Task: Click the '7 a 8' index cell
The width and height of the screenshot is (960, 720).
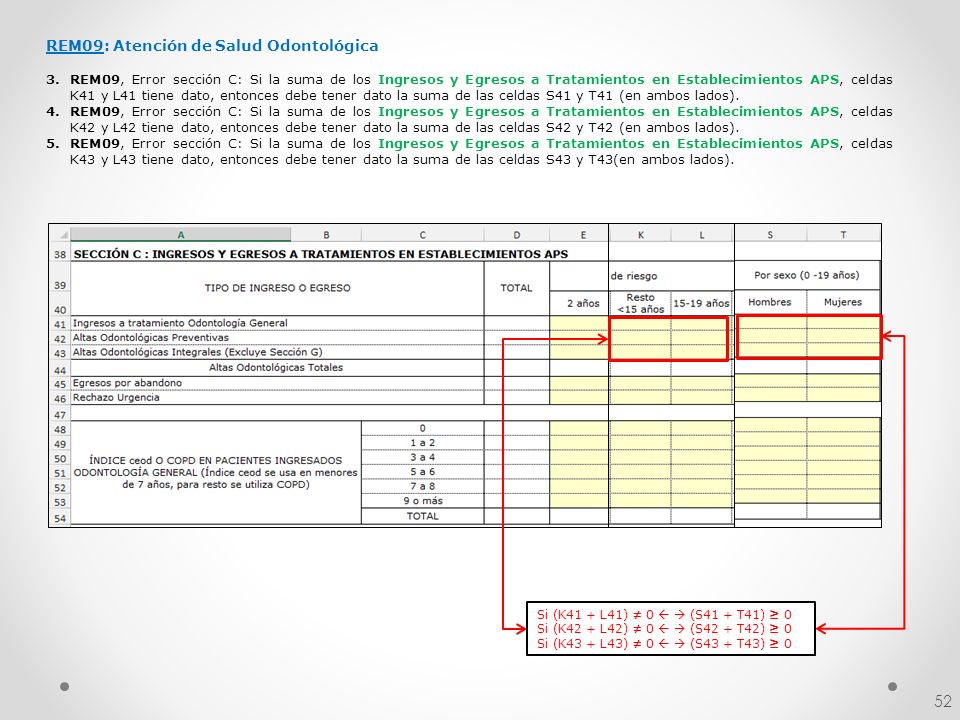Action: coord(422,486)
